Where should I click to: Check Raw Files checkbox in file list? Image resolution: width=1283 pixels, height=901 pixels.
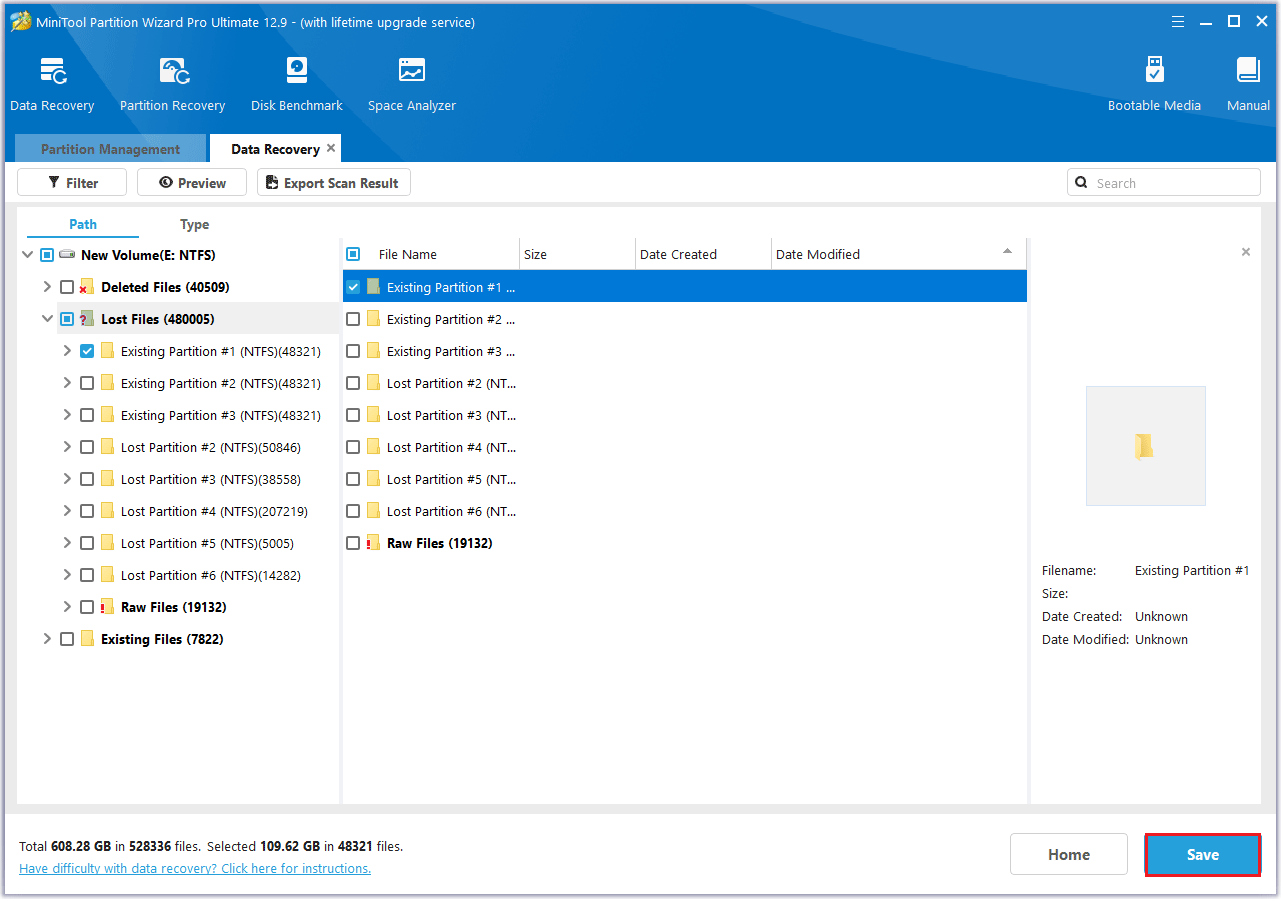(353, 543)
